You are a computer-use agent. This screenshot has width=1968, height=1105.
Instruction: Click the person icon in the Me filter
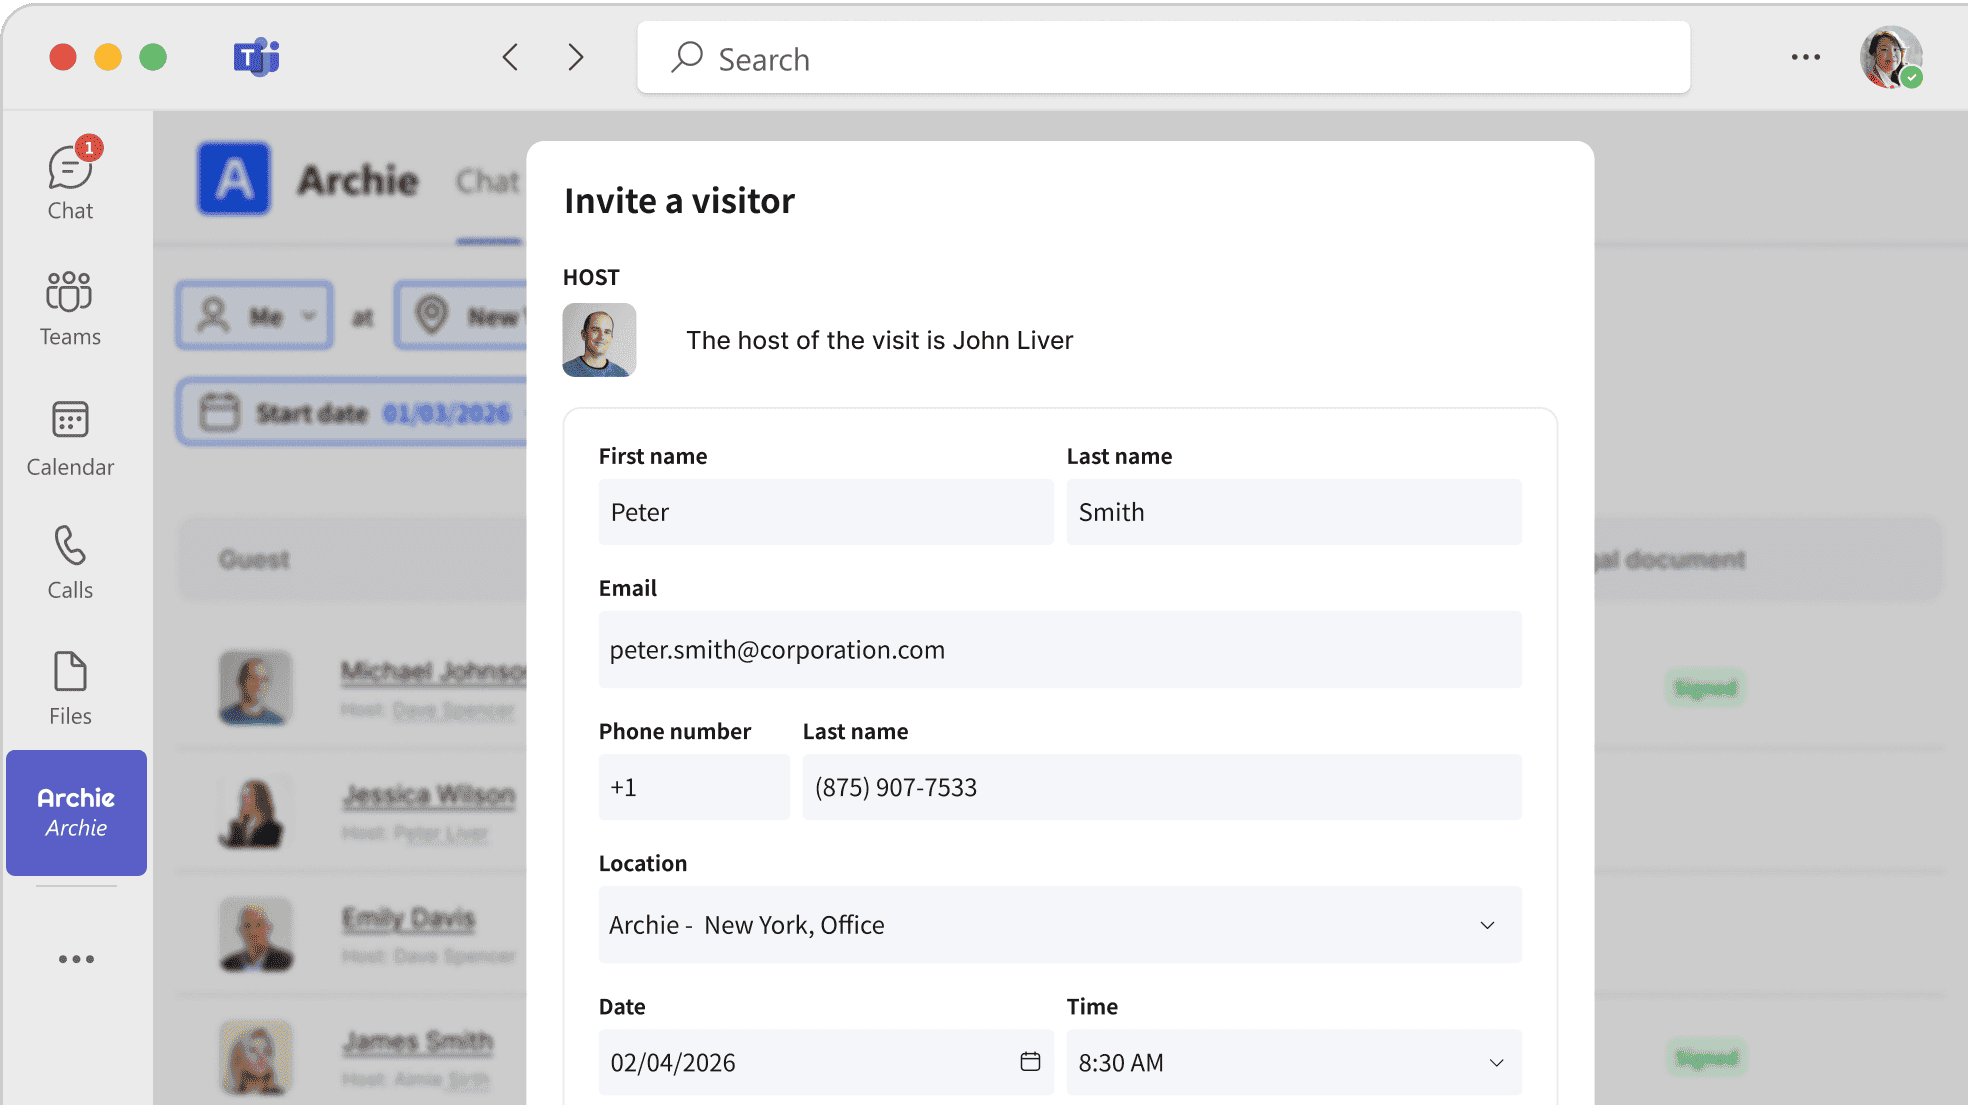[211, 316]
